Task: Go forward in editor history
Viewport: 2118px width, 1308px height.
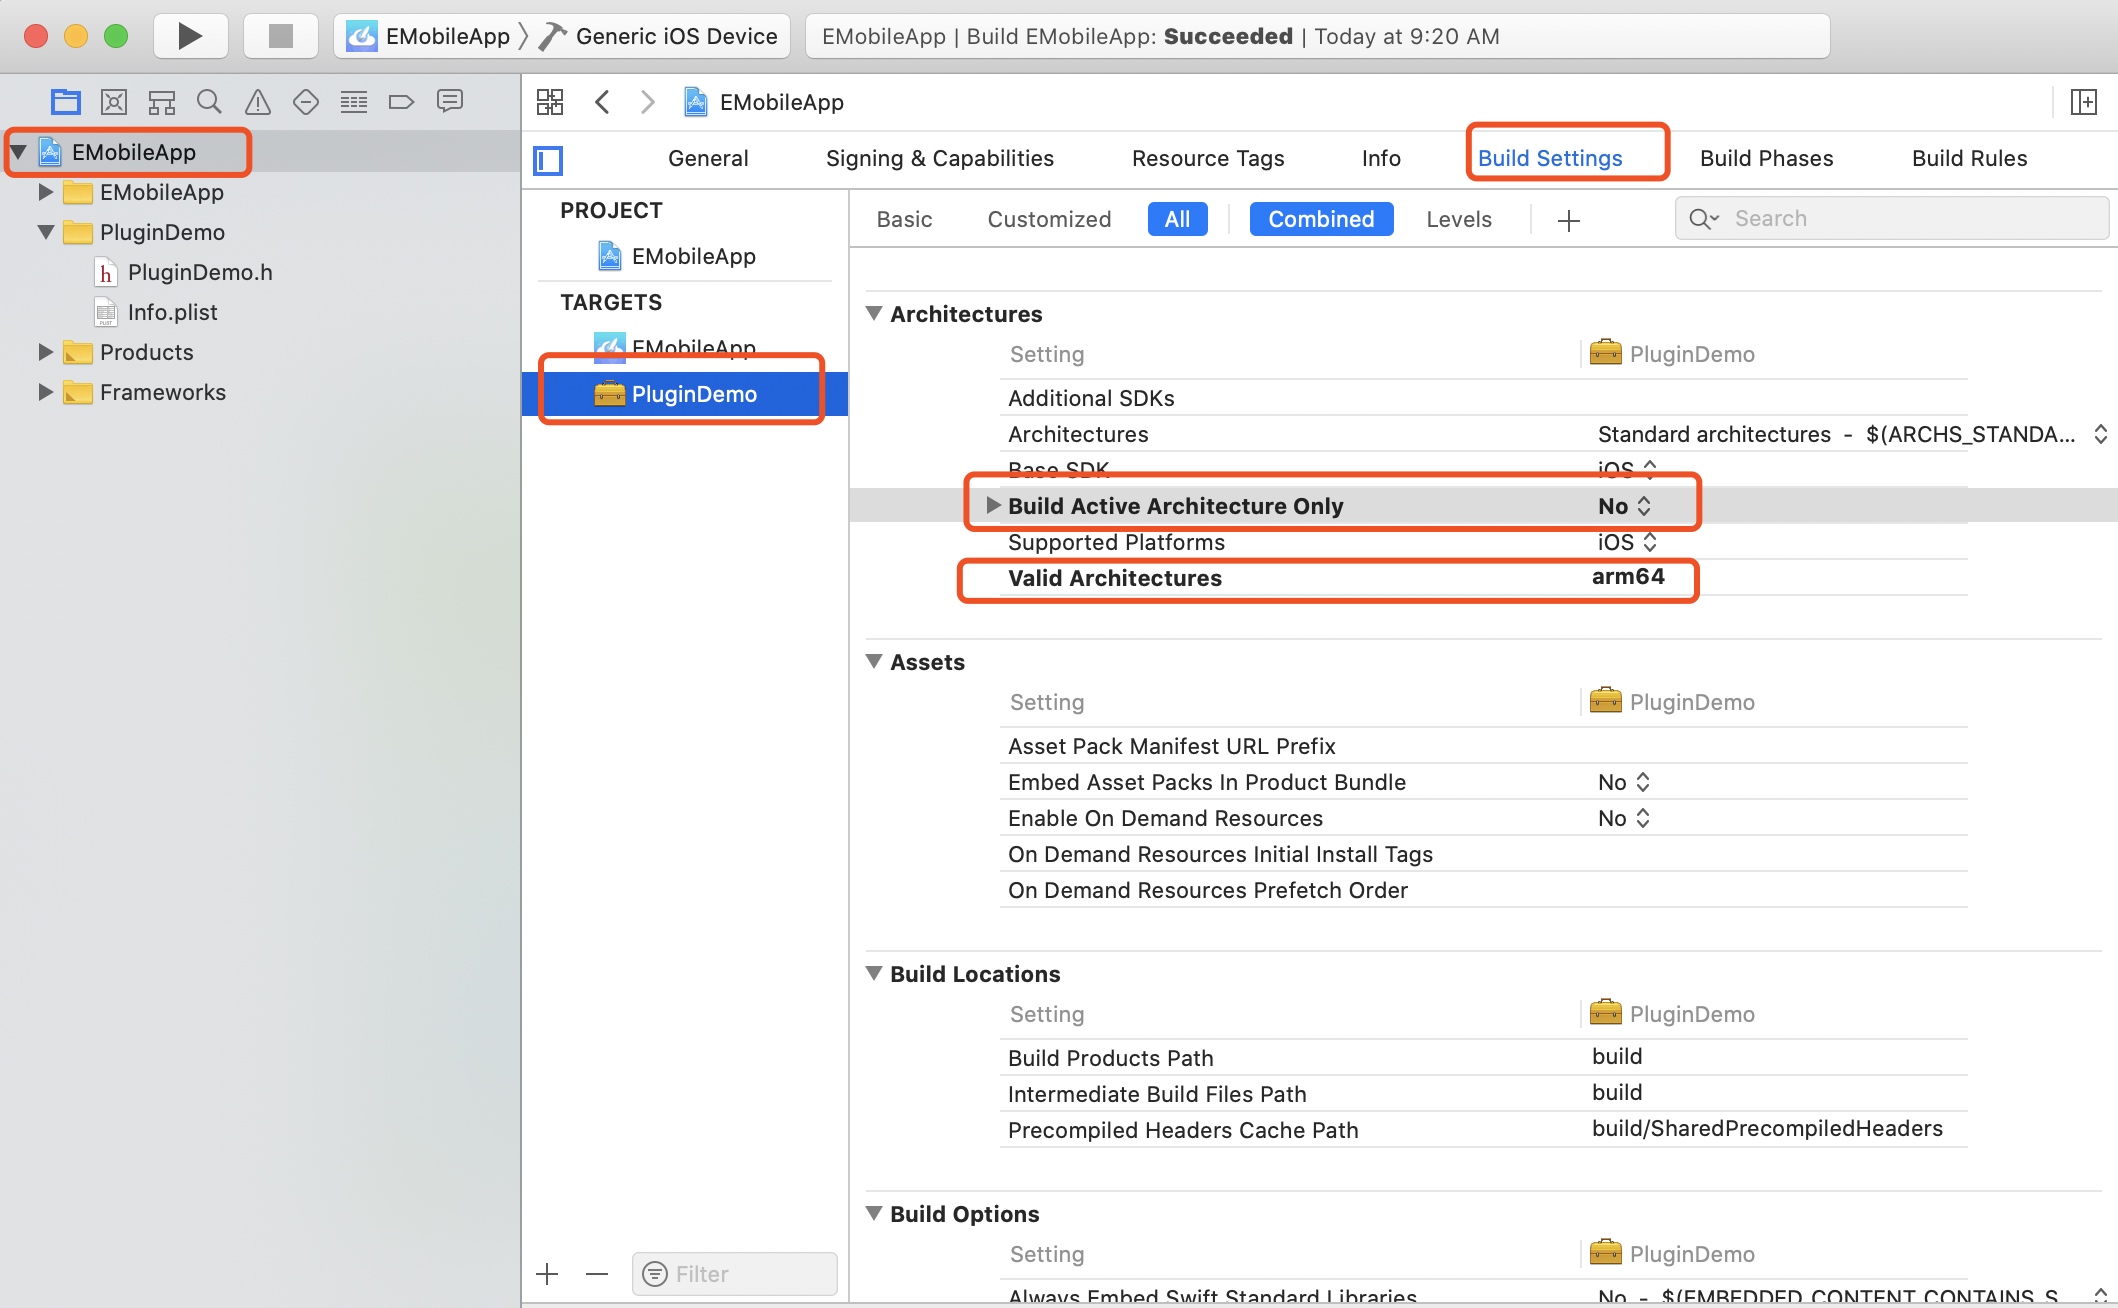Action: tap(648, 102)
